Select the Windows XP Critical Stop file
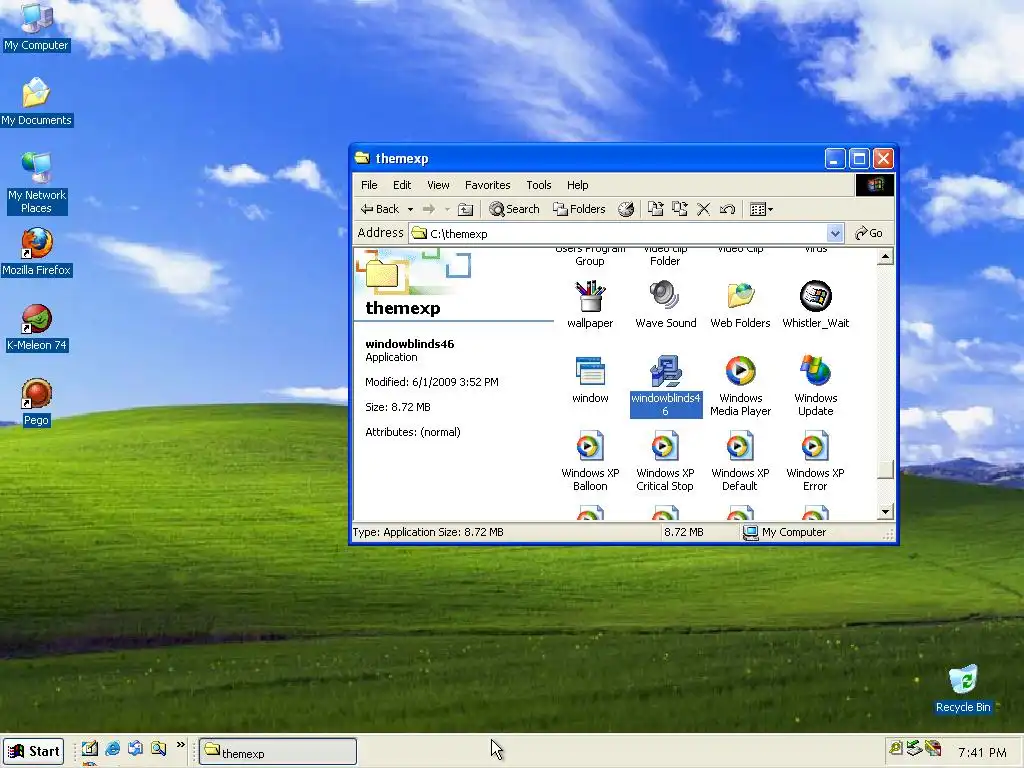 (665, 461)
